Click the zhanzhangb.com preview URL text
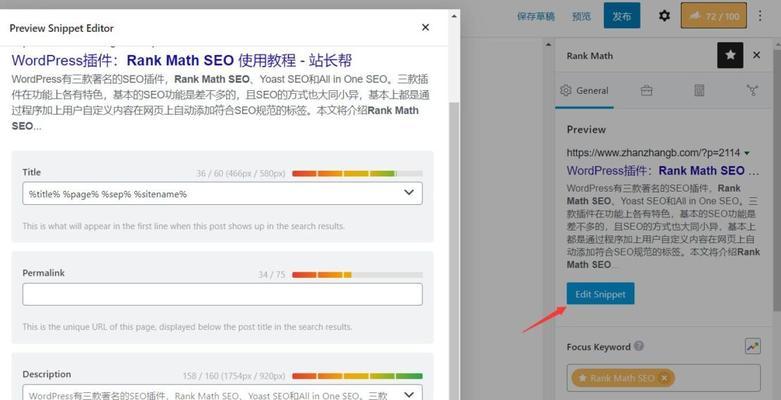The height and width of the screenshot is (400, 781). (x=653, y=152)
